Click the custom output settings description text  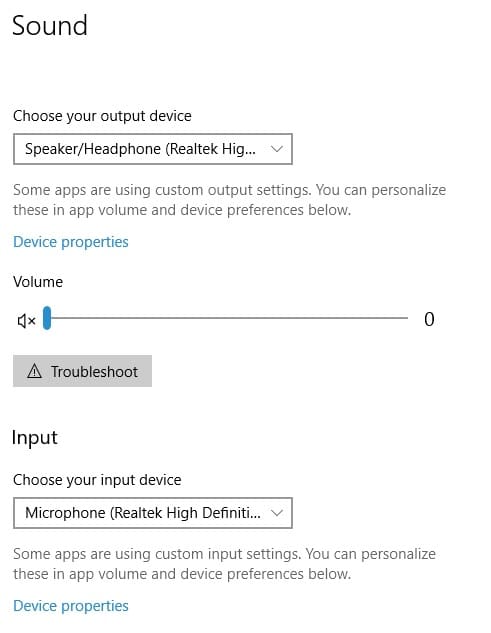pyautogui.click(x=229, y=200)
